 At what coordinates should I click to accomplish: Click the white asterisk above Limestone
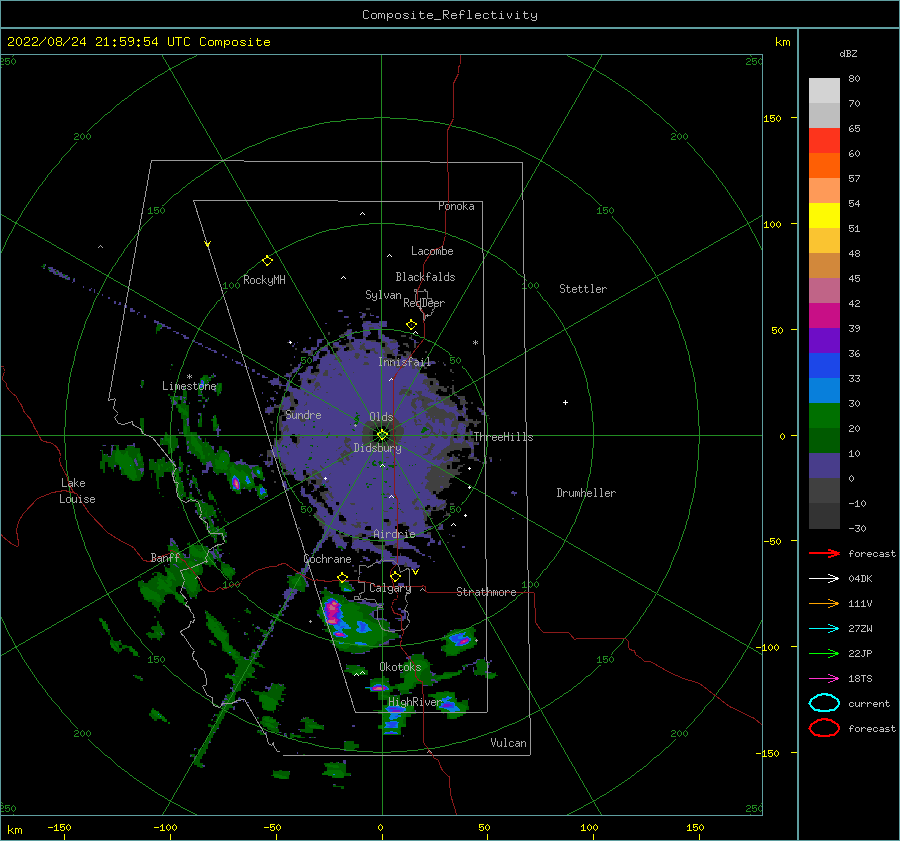click(189, 377)
